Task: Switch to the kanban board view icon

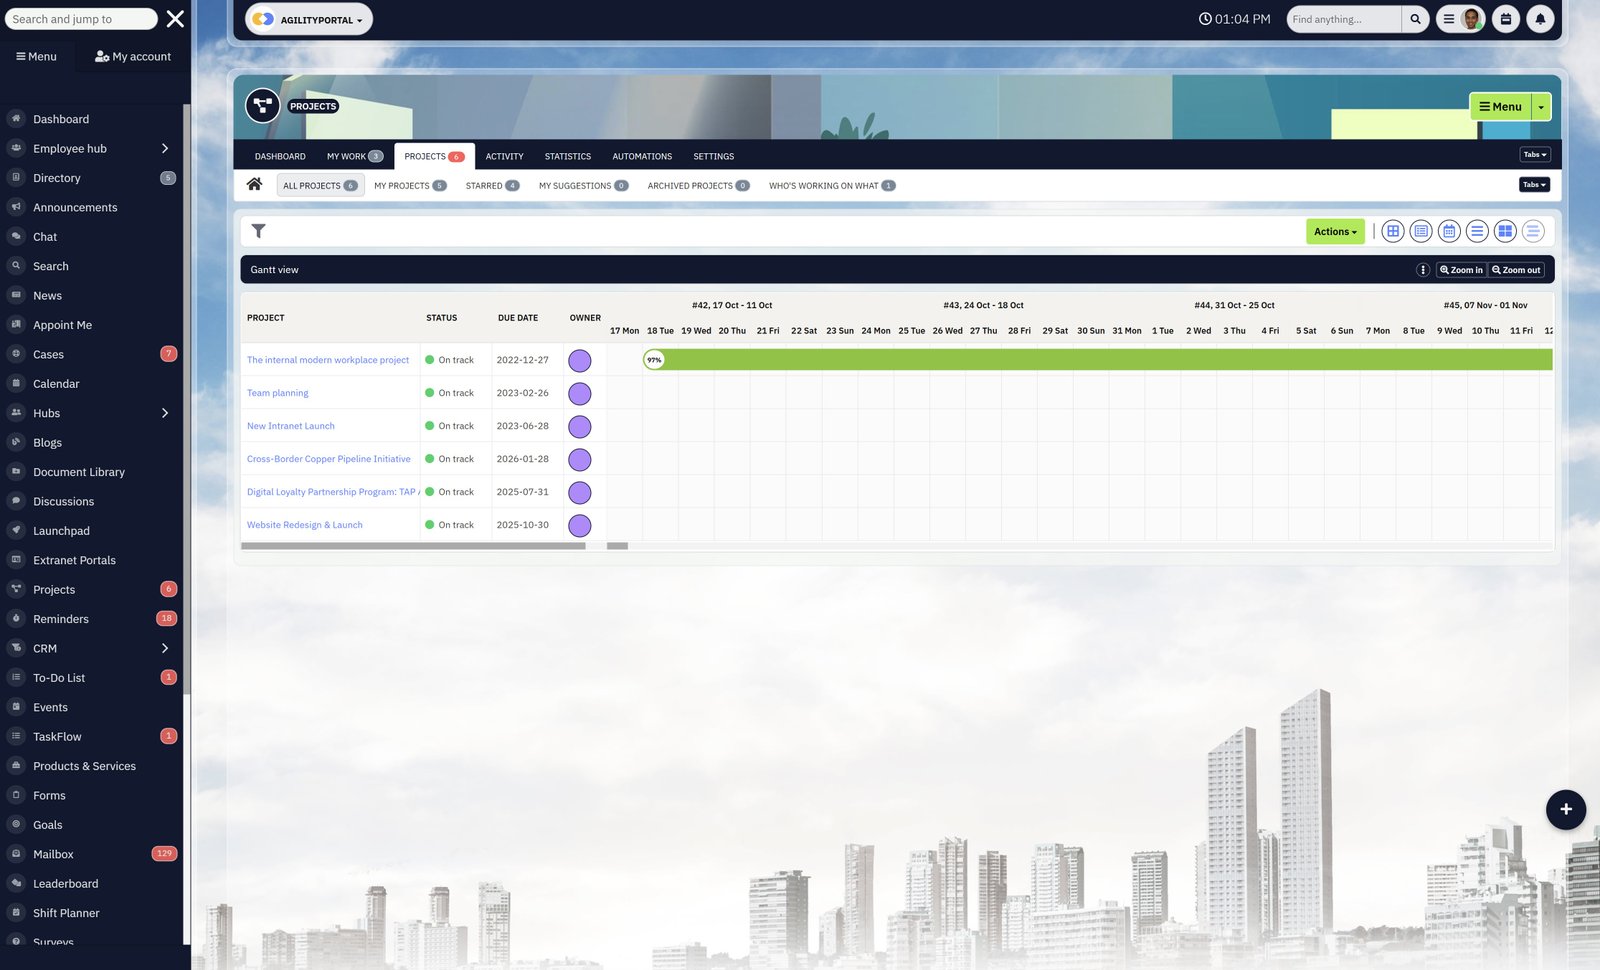Action: pos(1505,231)
